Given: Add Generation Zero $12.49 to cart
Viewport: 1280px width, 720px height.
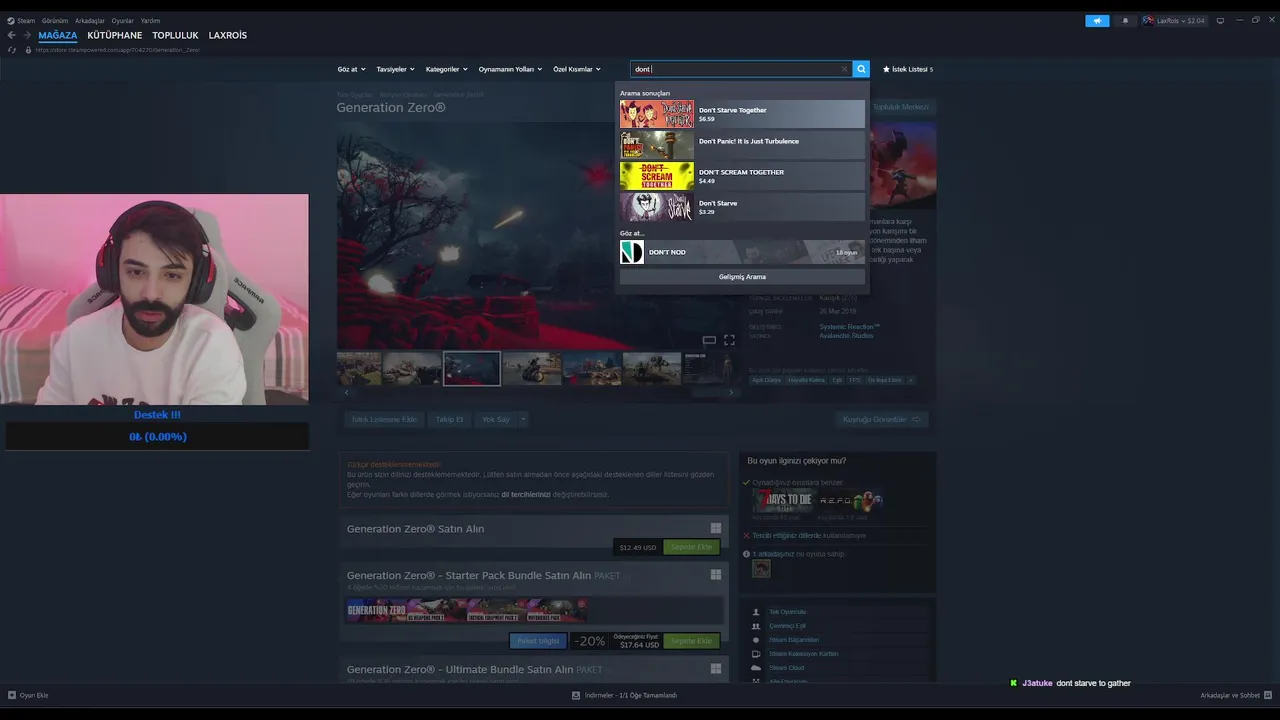Looking at the screenshot, I should pos(691,547).
